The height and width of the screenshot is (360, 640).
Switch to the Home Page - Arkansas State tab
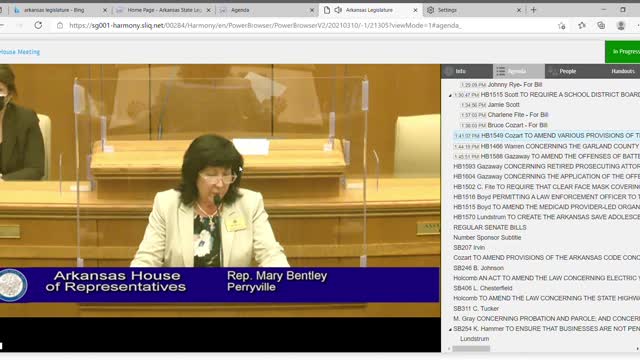[163, 10]
